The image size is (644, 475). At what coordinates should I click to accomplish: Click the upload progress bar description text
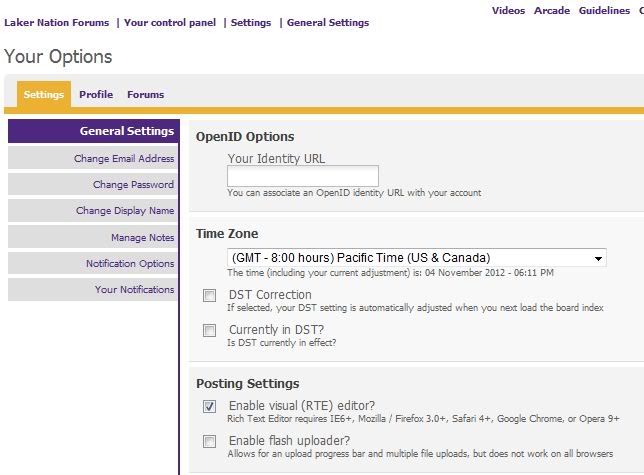click(x=420, y=454)
